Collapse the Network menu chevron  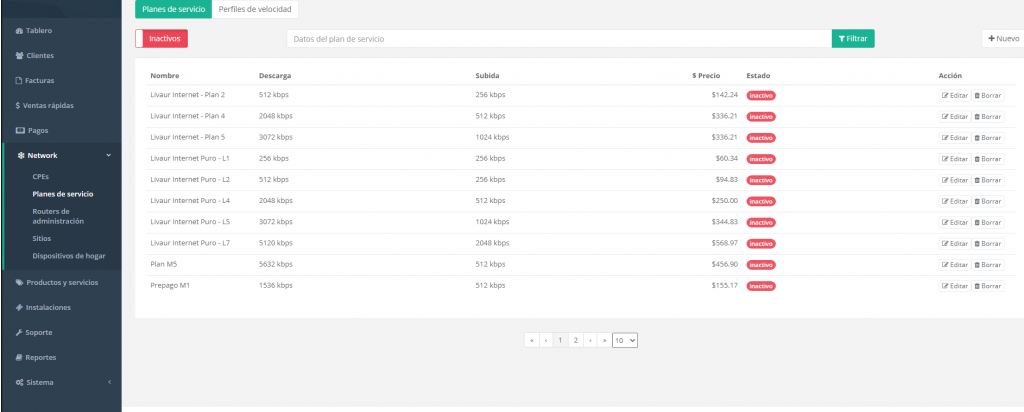[x=108, y=155]
